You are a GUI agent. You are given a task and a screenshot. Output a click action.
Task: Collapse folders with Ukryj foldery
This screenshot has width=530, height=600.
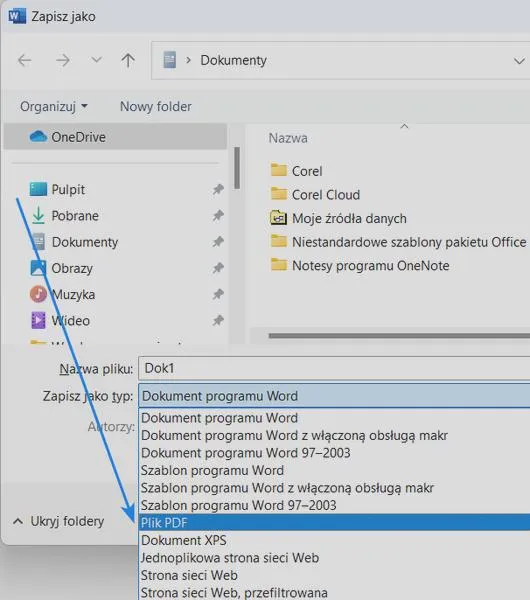coord(59,521)
